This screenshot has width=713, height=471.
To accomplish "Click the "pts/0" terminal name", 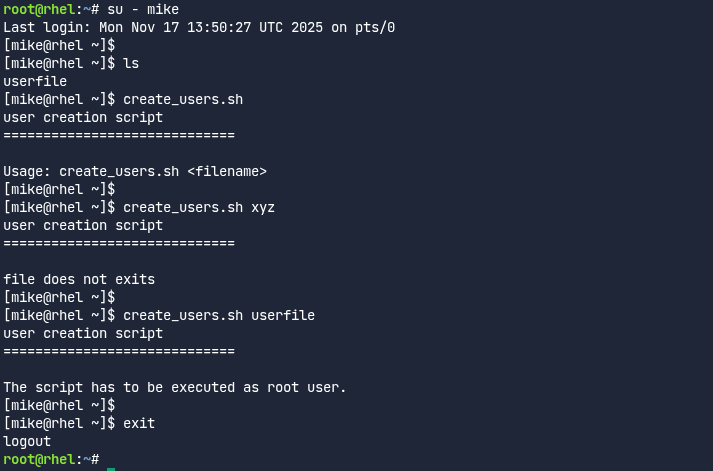I will coord(375,28).
